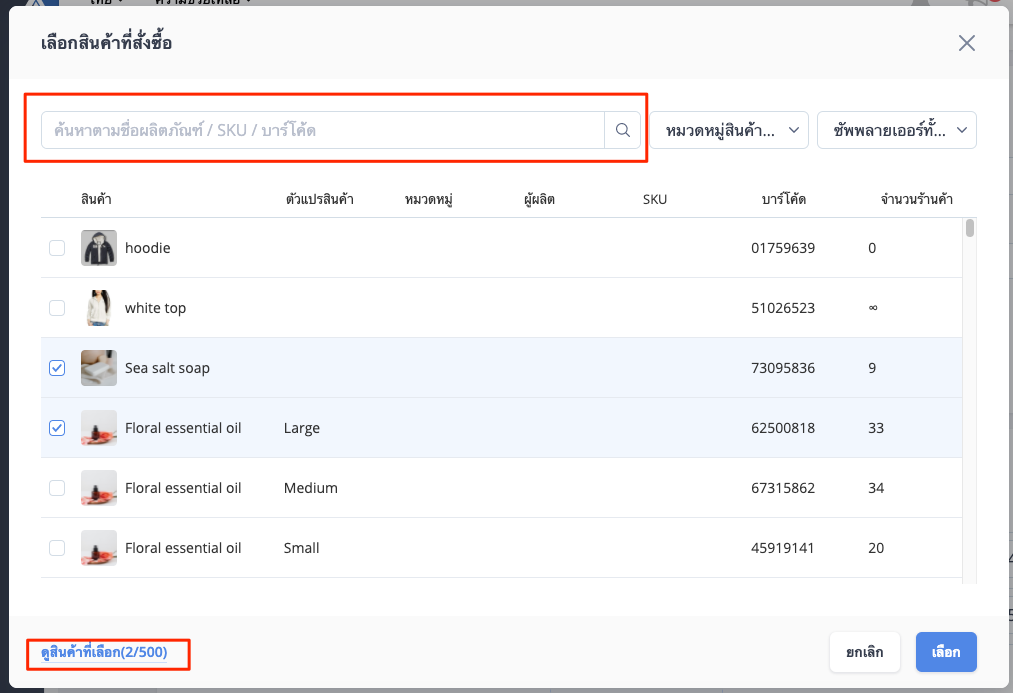1013x693 pixels.
Task: Click Floral essential oil Large thumbnail
Action: pyautogui.click(x=99, y=428)
